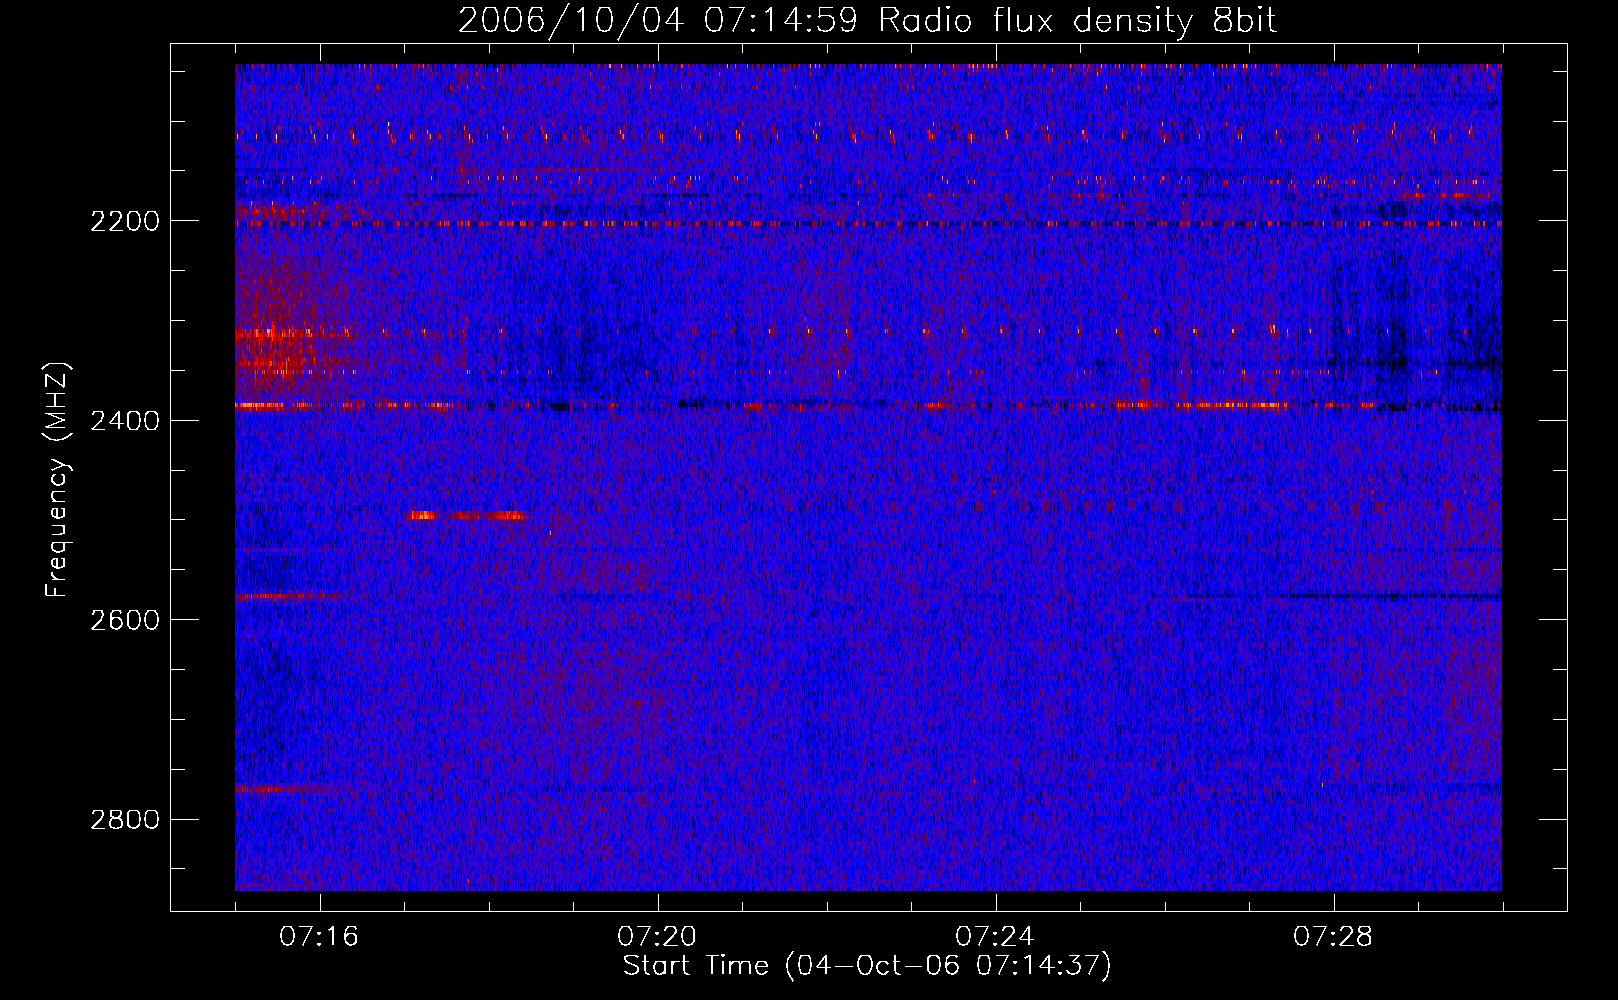Click the 2200 frequency tick label
The image size is (1618, 1000).
click(124, 221)
